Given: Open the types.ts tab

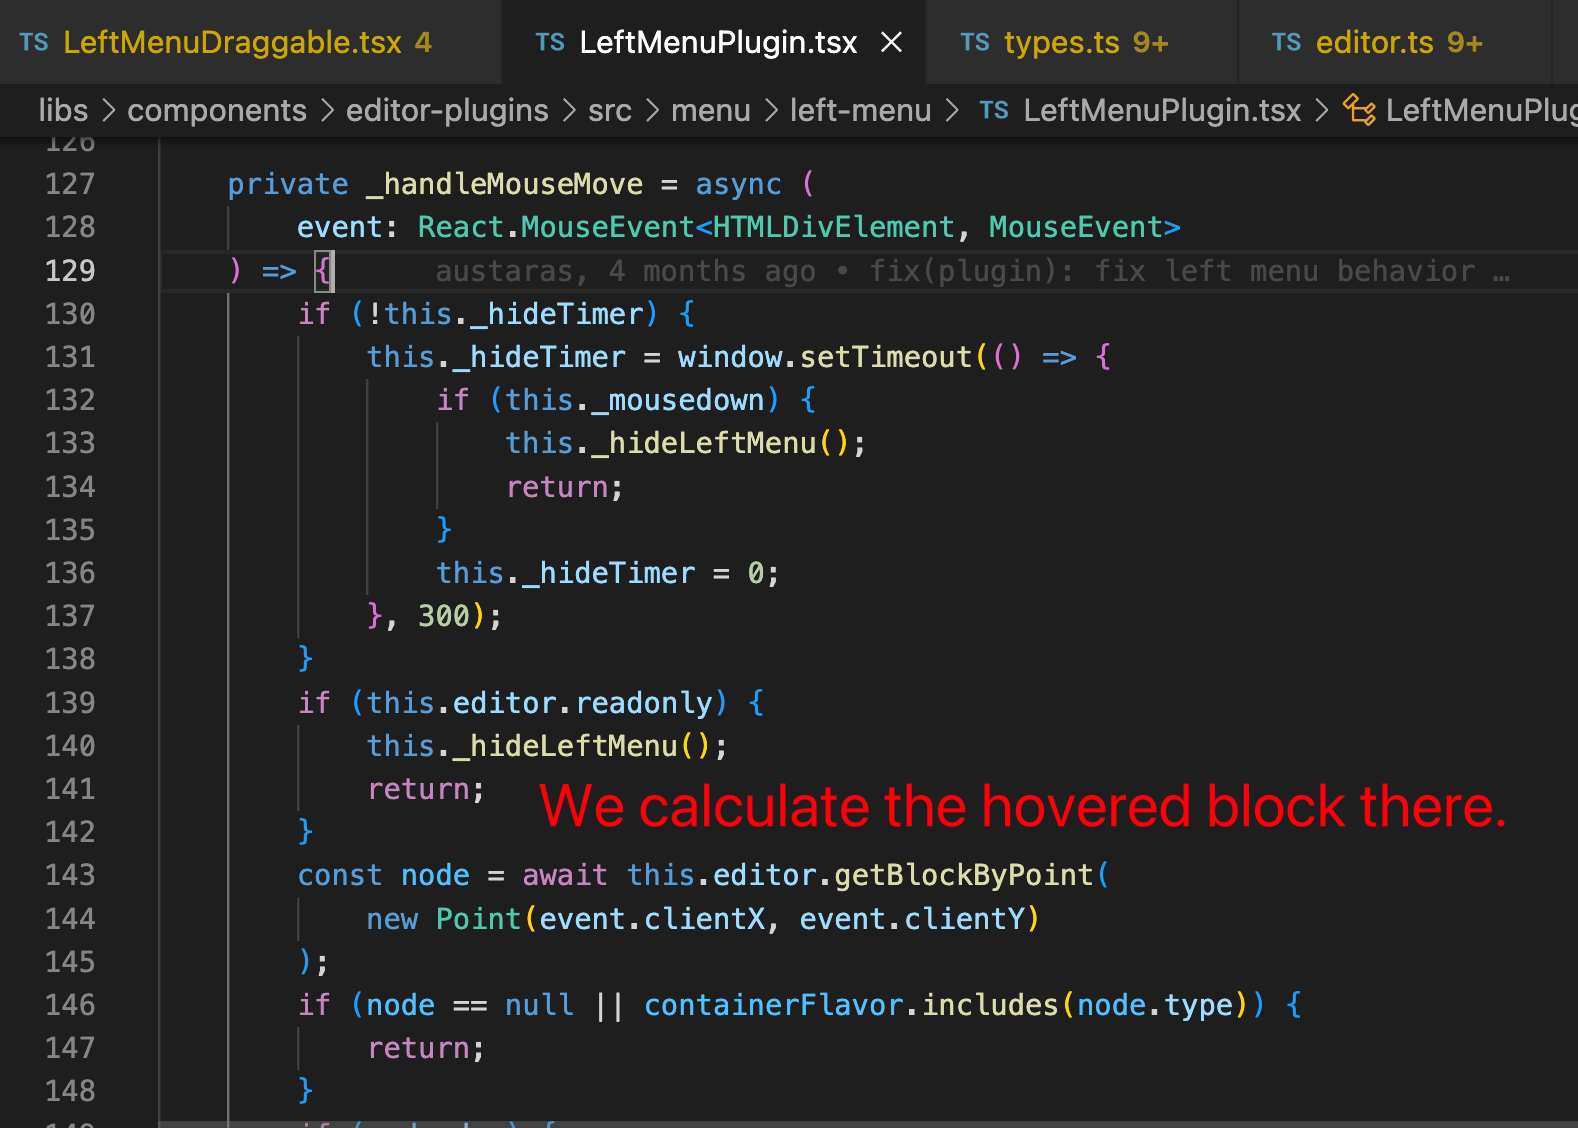Looking at the screenshot, I should pyautogui.click(x=1081, y=42).
